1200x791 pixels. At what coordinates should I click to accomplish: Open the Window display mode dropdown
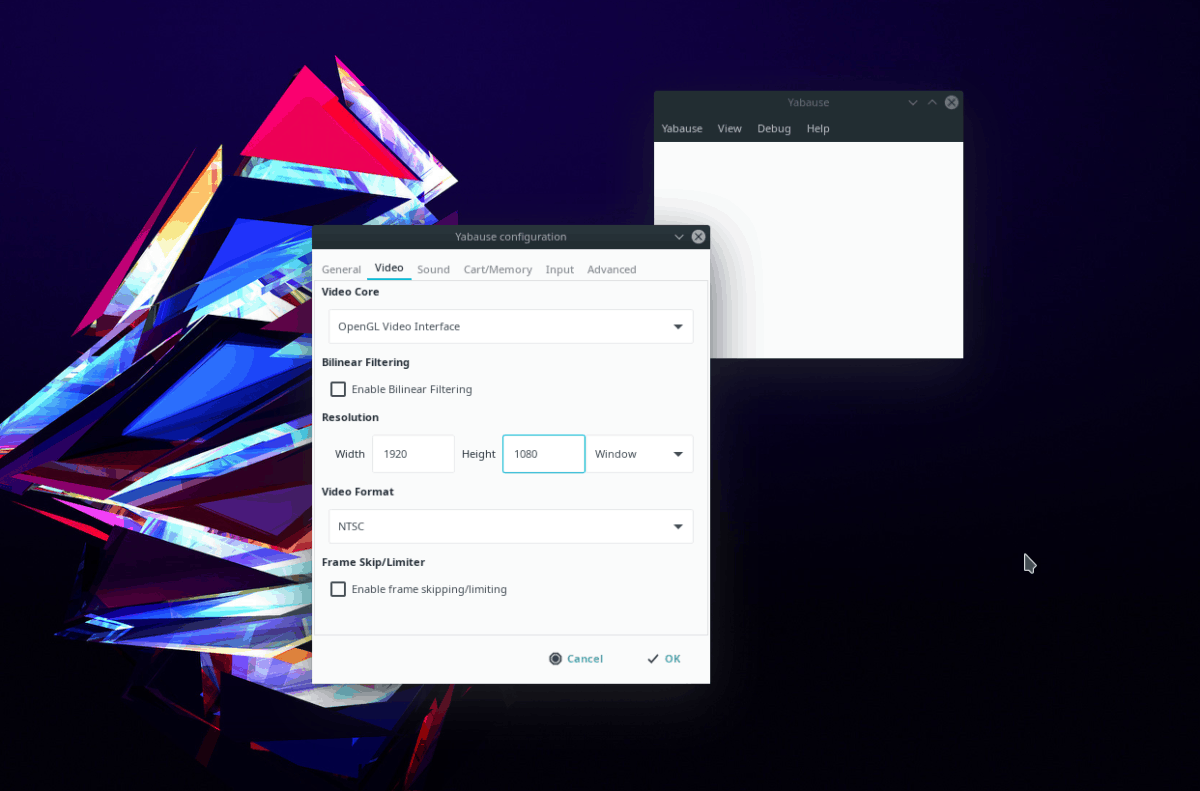click(639, 454)
